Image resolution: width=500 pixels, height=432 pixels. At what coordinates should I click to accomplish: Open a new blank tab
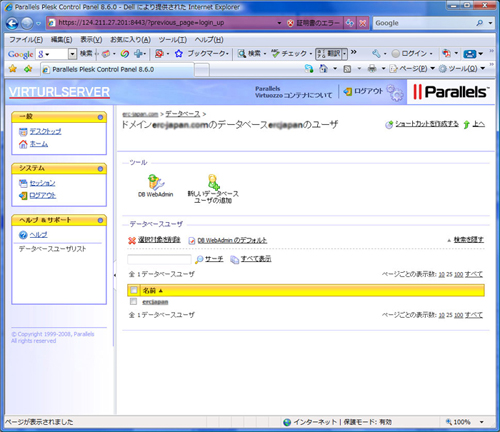(202, 70)
